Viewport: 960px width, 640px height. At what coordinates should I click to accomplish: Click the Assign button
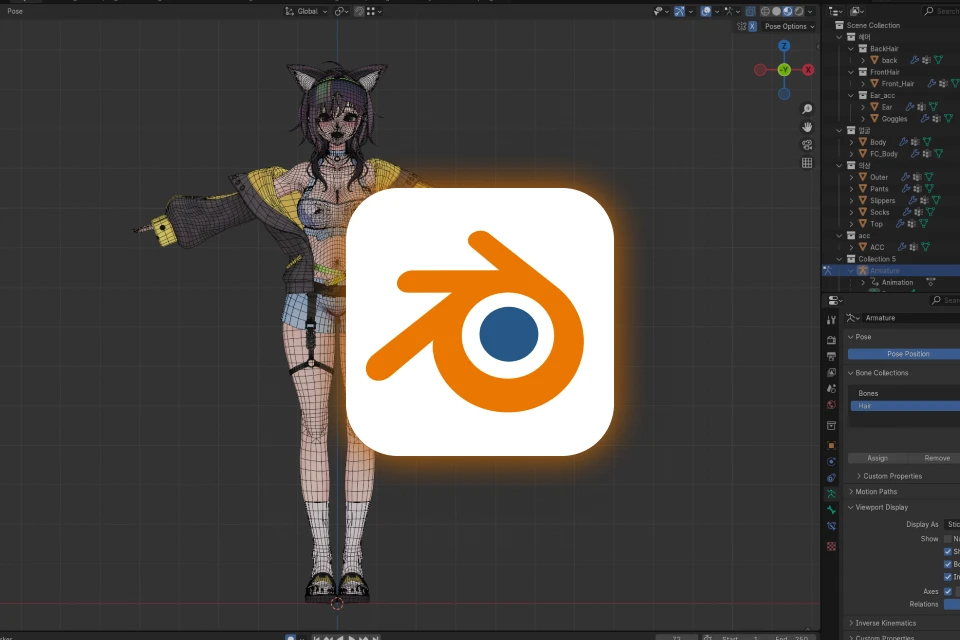point(877,458)
